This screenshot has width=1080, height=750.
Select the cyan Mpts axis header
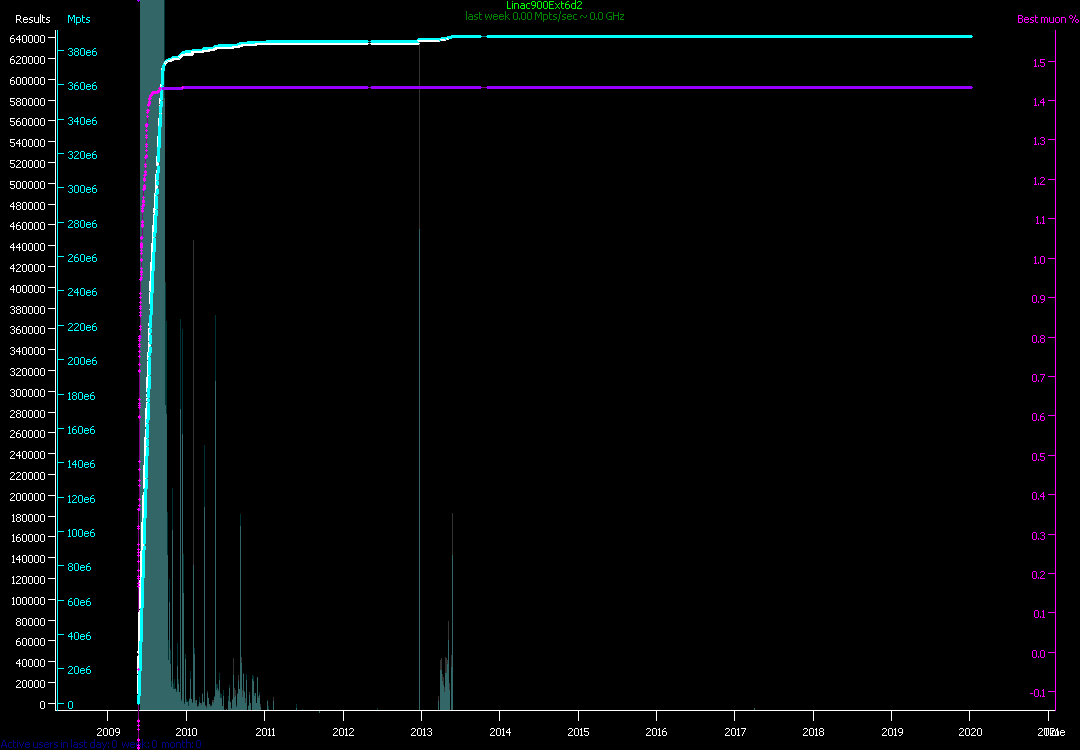click(78, 19)
